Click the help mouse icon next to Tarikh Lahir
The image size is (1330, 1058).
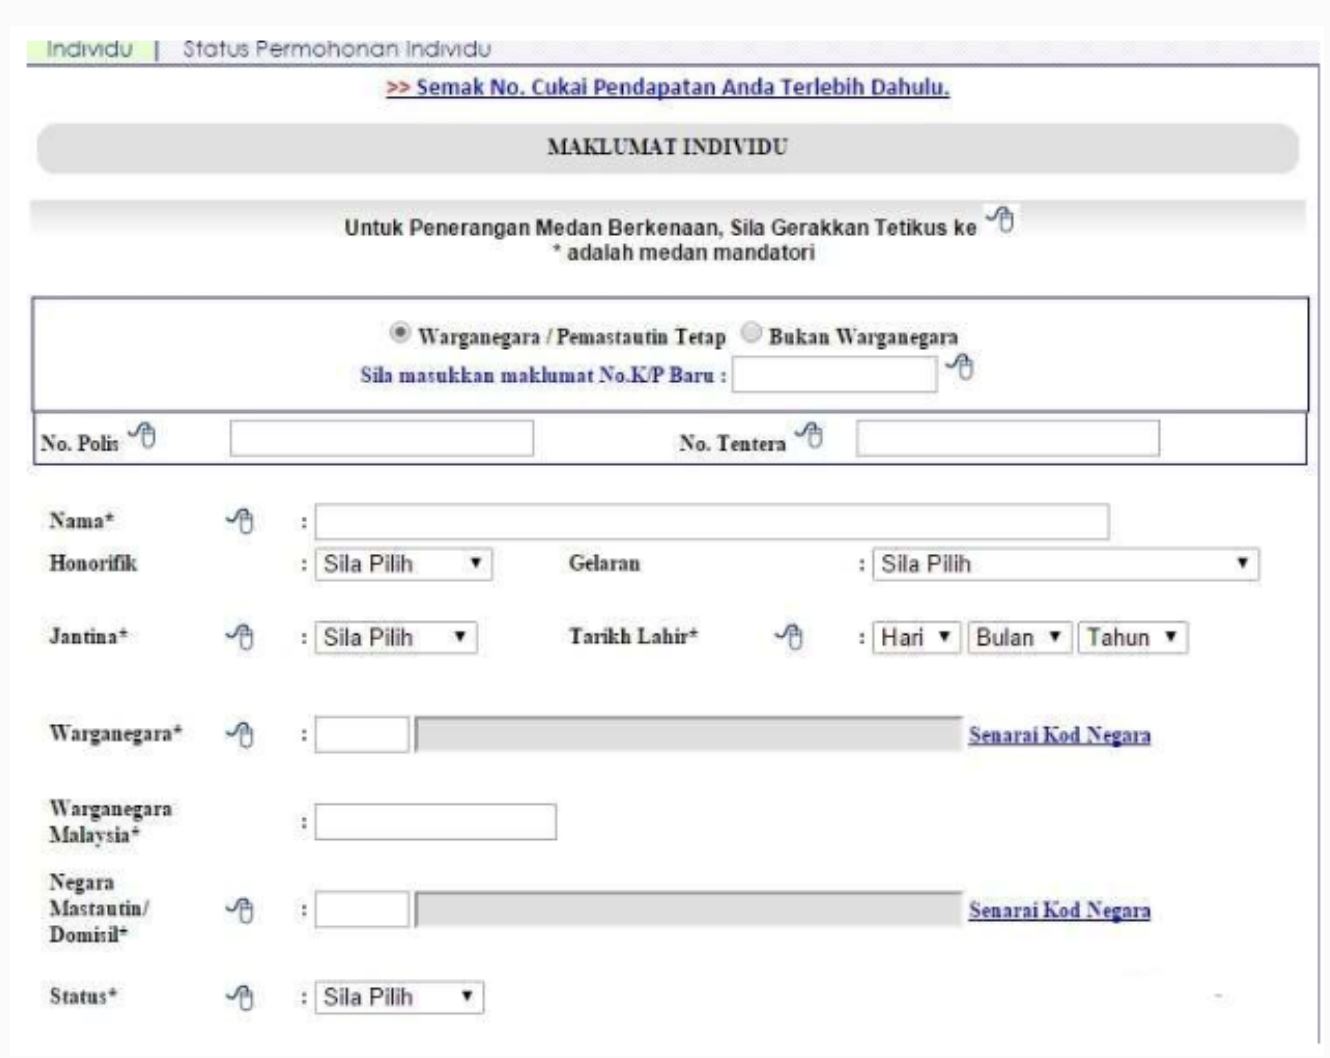pos(790,637)
